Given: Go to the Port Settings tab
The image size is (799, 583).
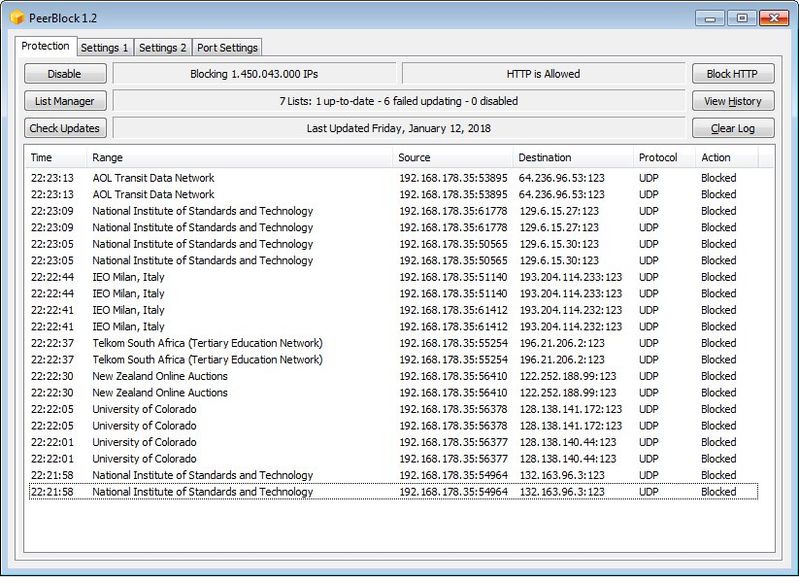Looking at the screenshot, I should click(227, 48).
